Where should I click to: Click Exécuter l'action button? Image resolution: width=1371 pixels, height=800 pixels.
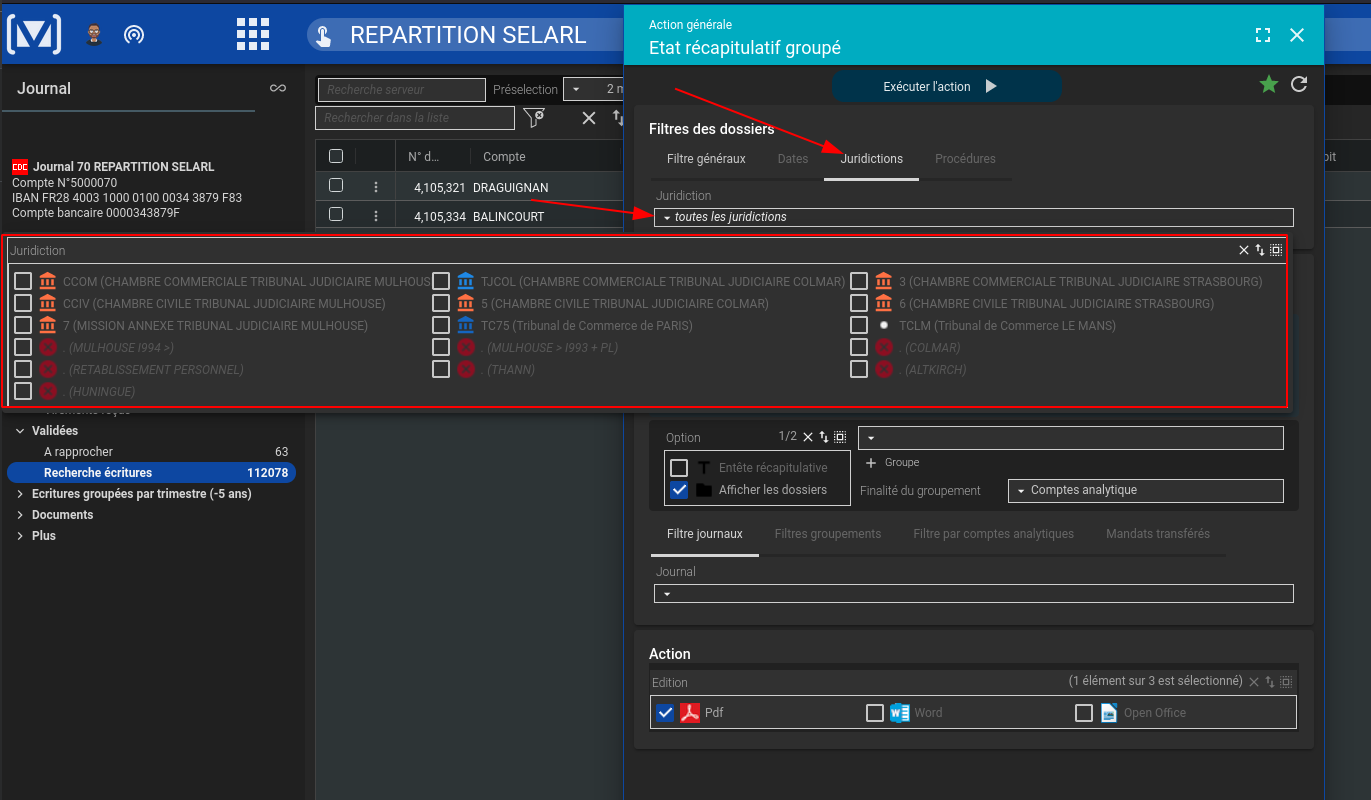pyautogui.click(x=946, y=87)
